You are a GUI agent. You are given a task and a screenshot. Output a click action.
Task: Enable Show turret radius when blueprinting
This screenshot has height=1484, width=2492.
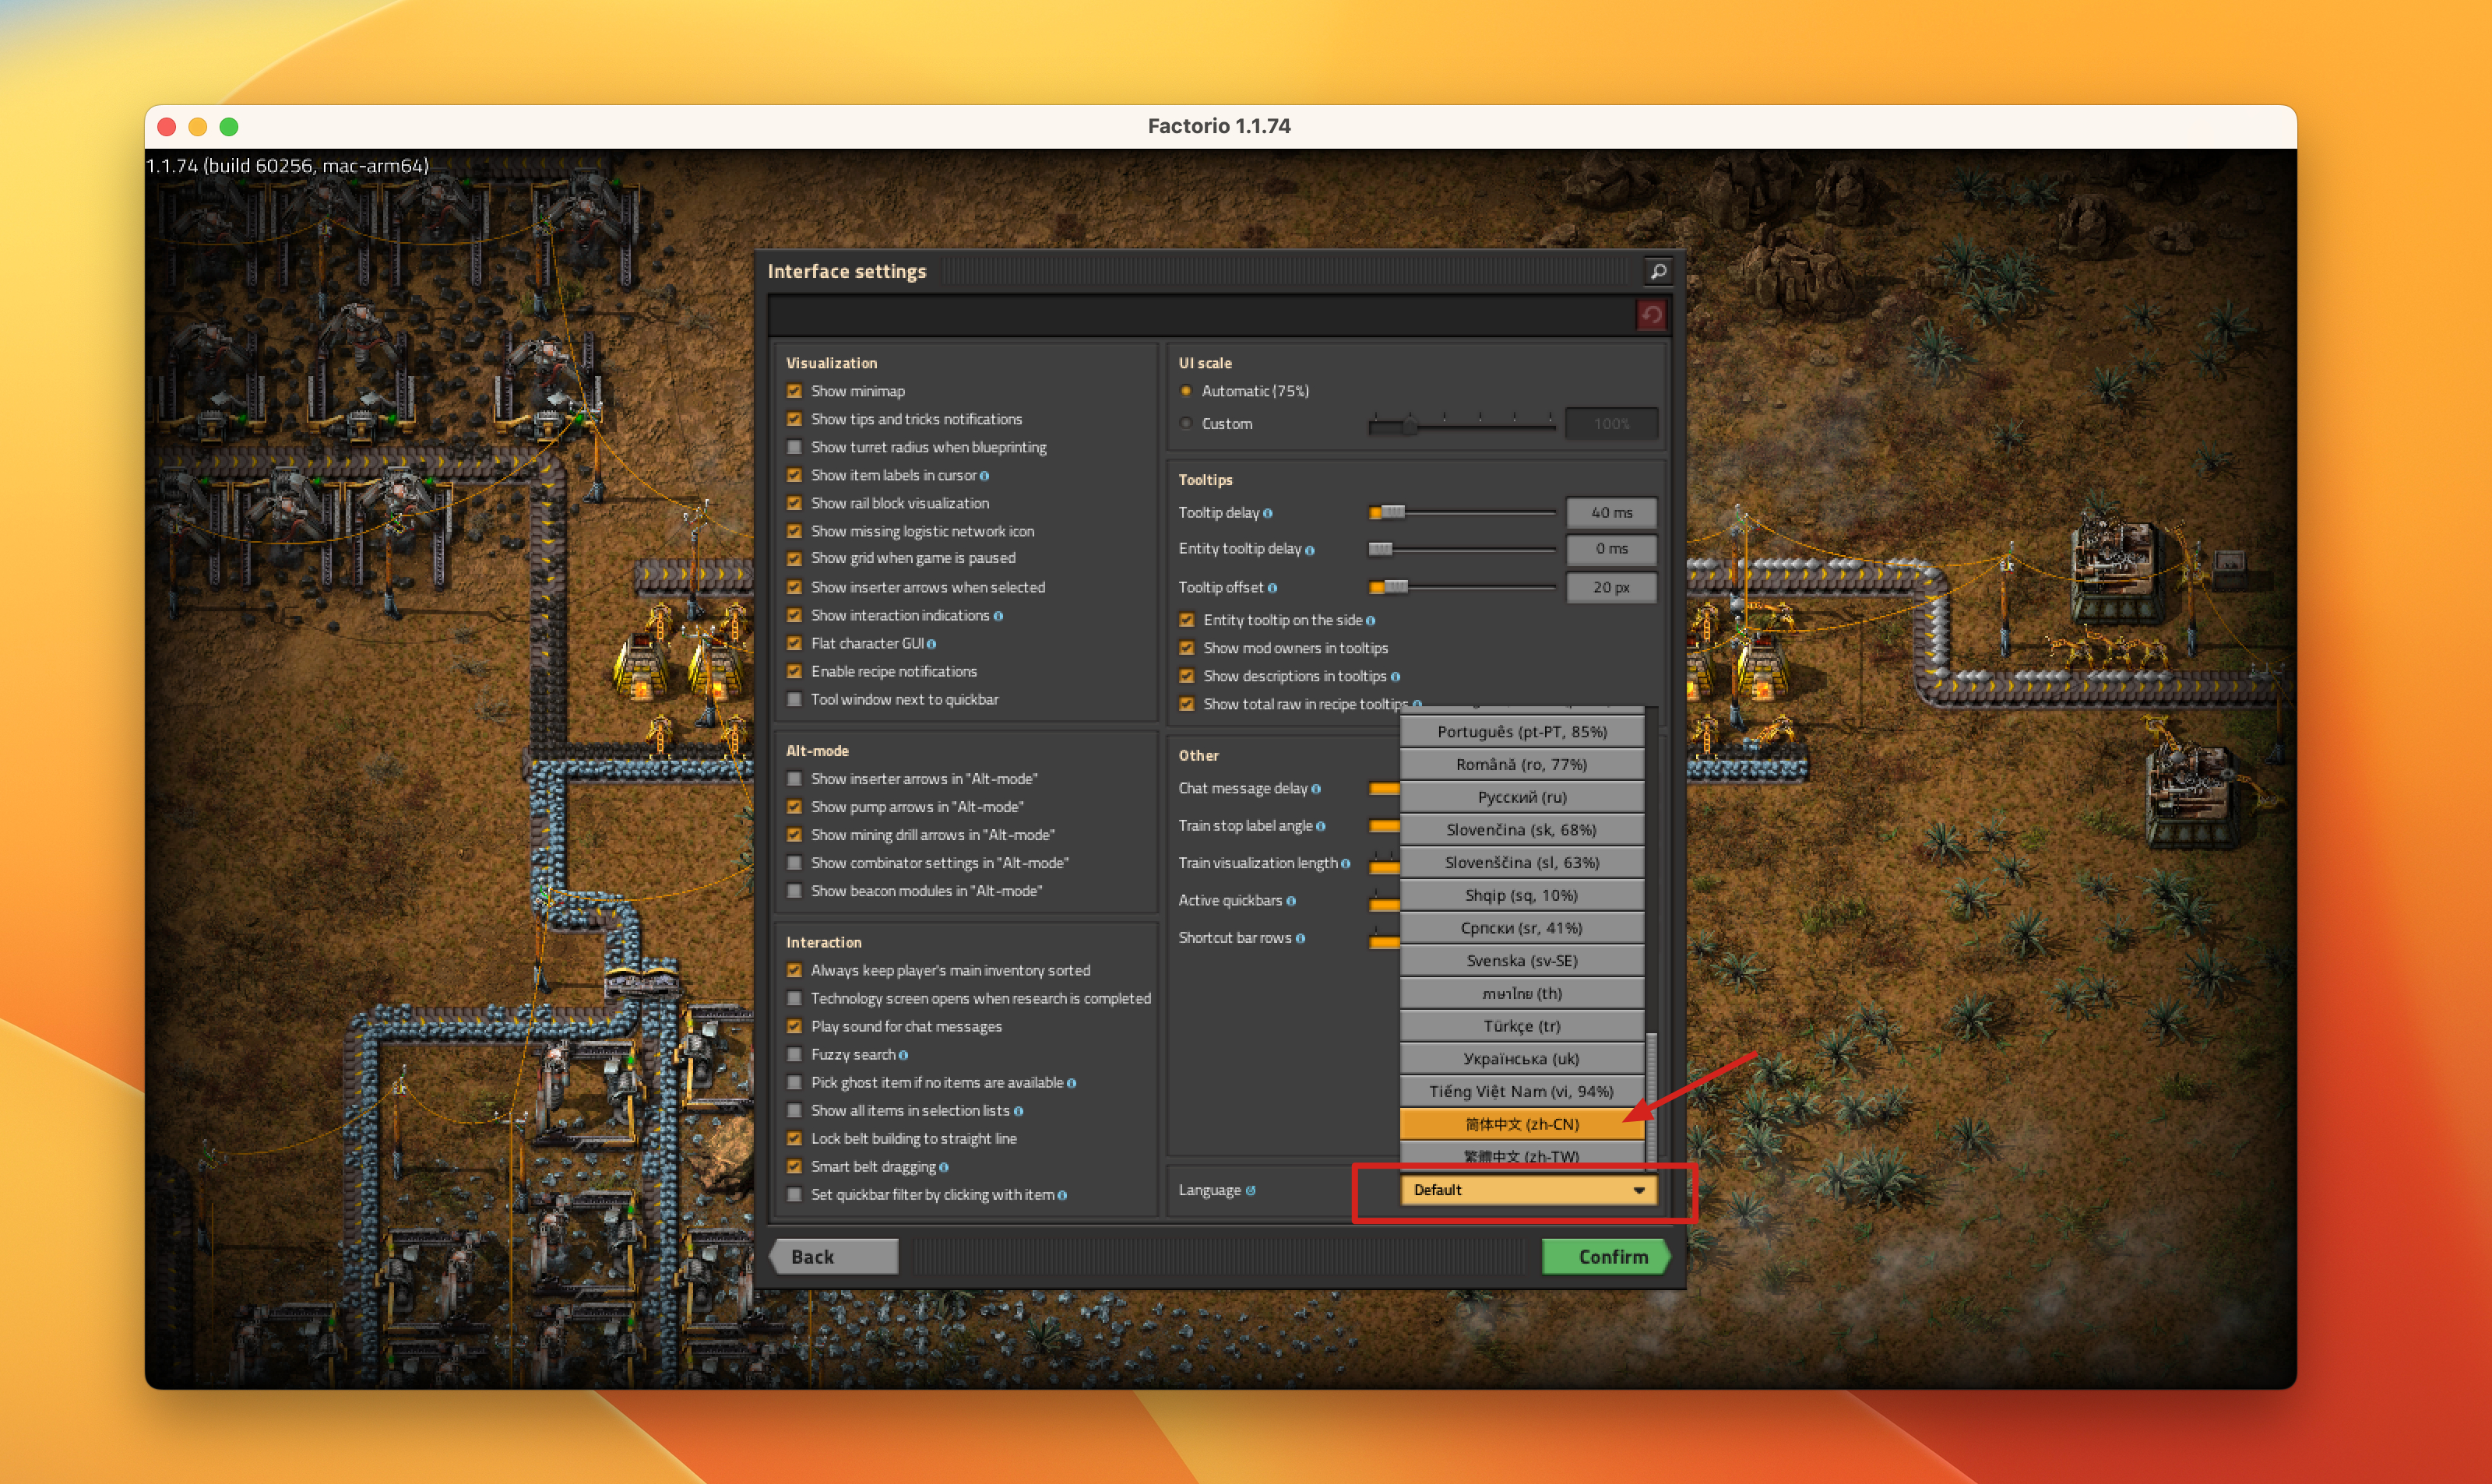coord(794,447)
